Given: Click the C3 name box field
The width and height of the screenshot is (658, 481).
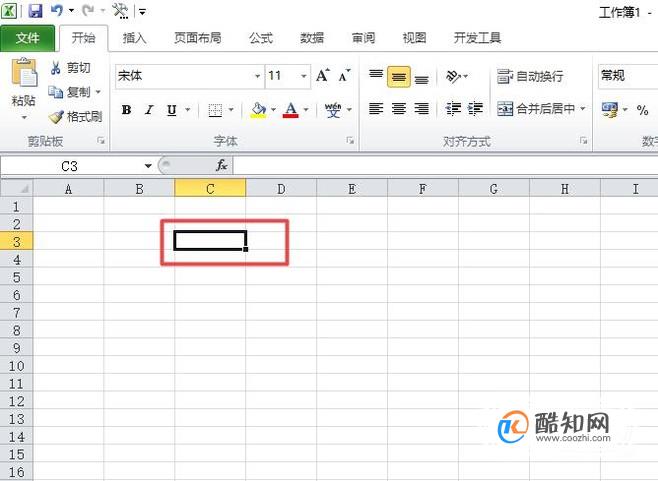Looking at the screenshot, I should pyautogui.click(x=70, y=166).
